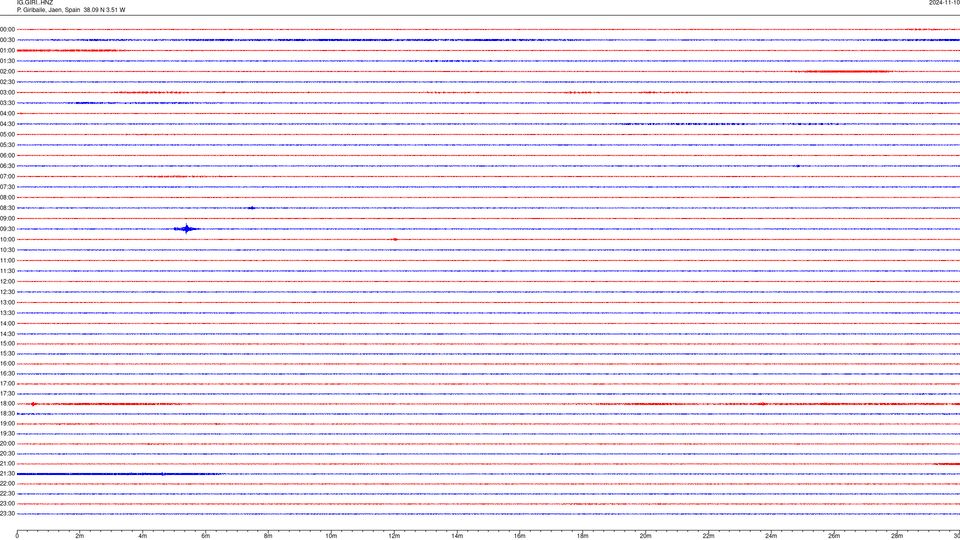Click the 04:30 time label

pyautogui.click(x=7, y=124)
